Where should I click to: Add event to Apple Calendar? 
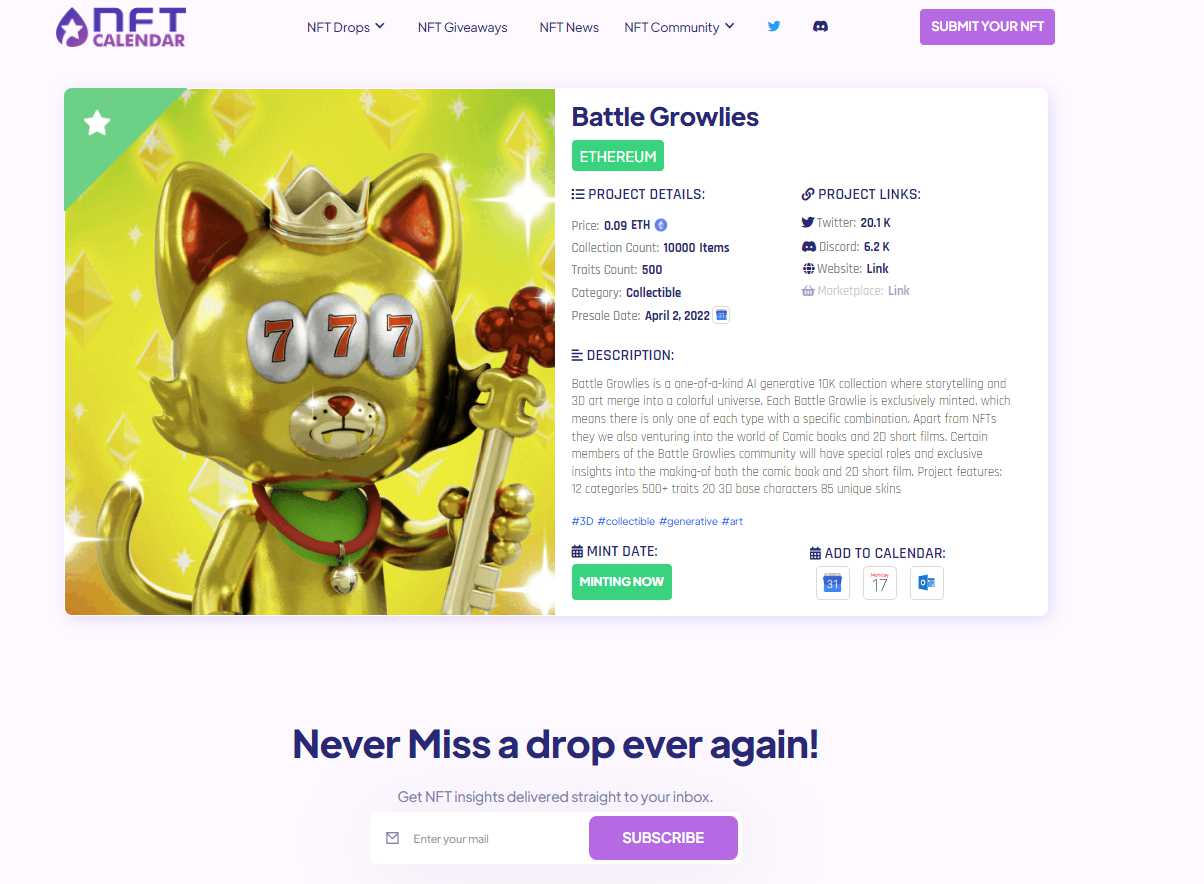pos(880,583)
